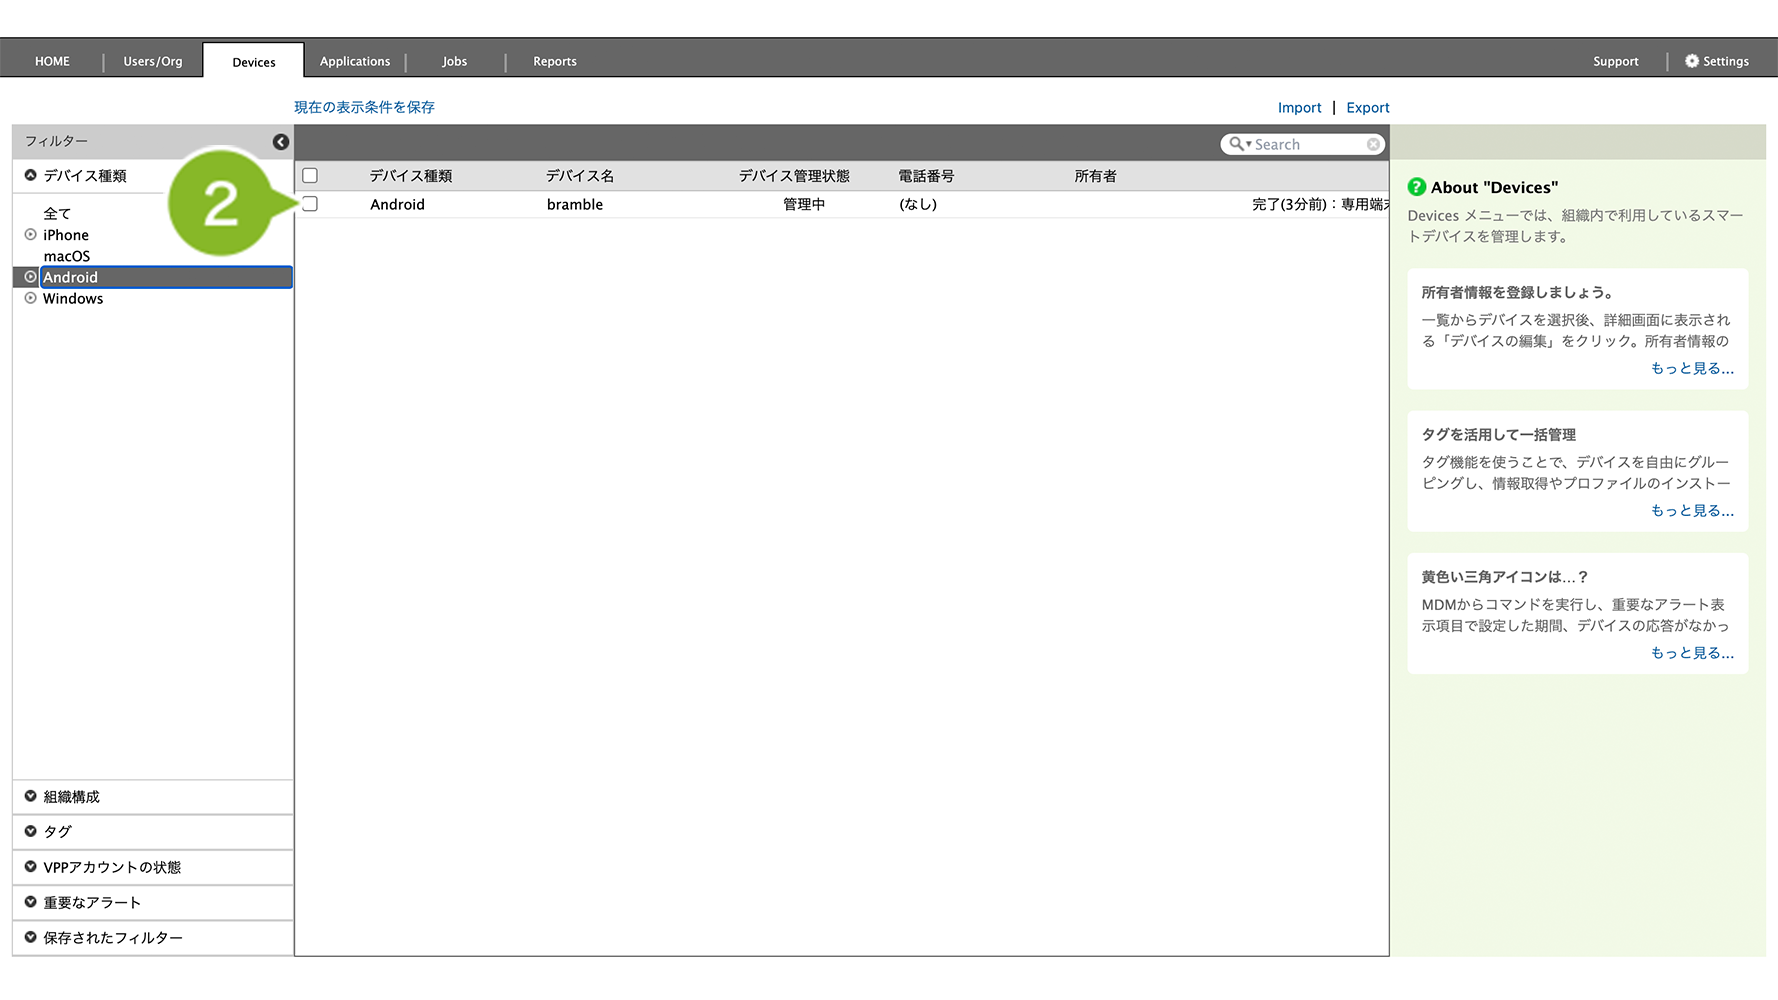This screenshot has height=1000, width=1778.
Task: Select the macOS device type filter
Action: point(67,256)
